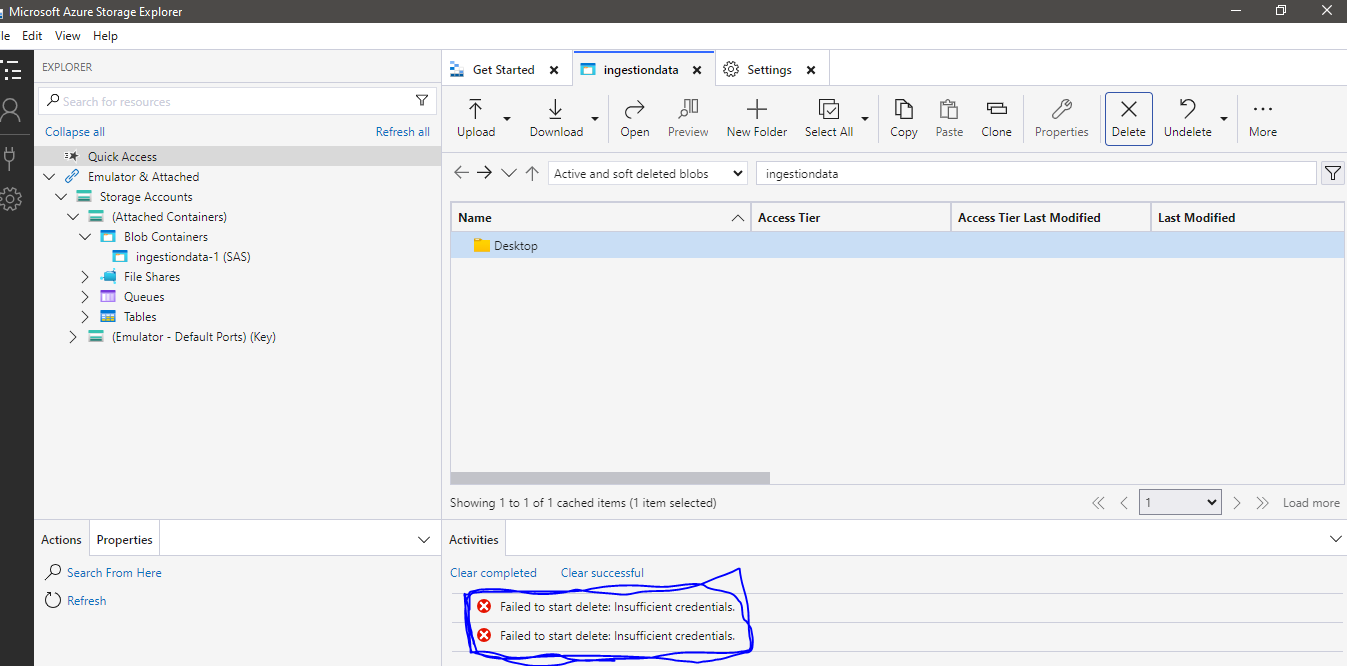The image size is (1347, 666).
Task: Open the Edit menu
Action: (32, 35)
